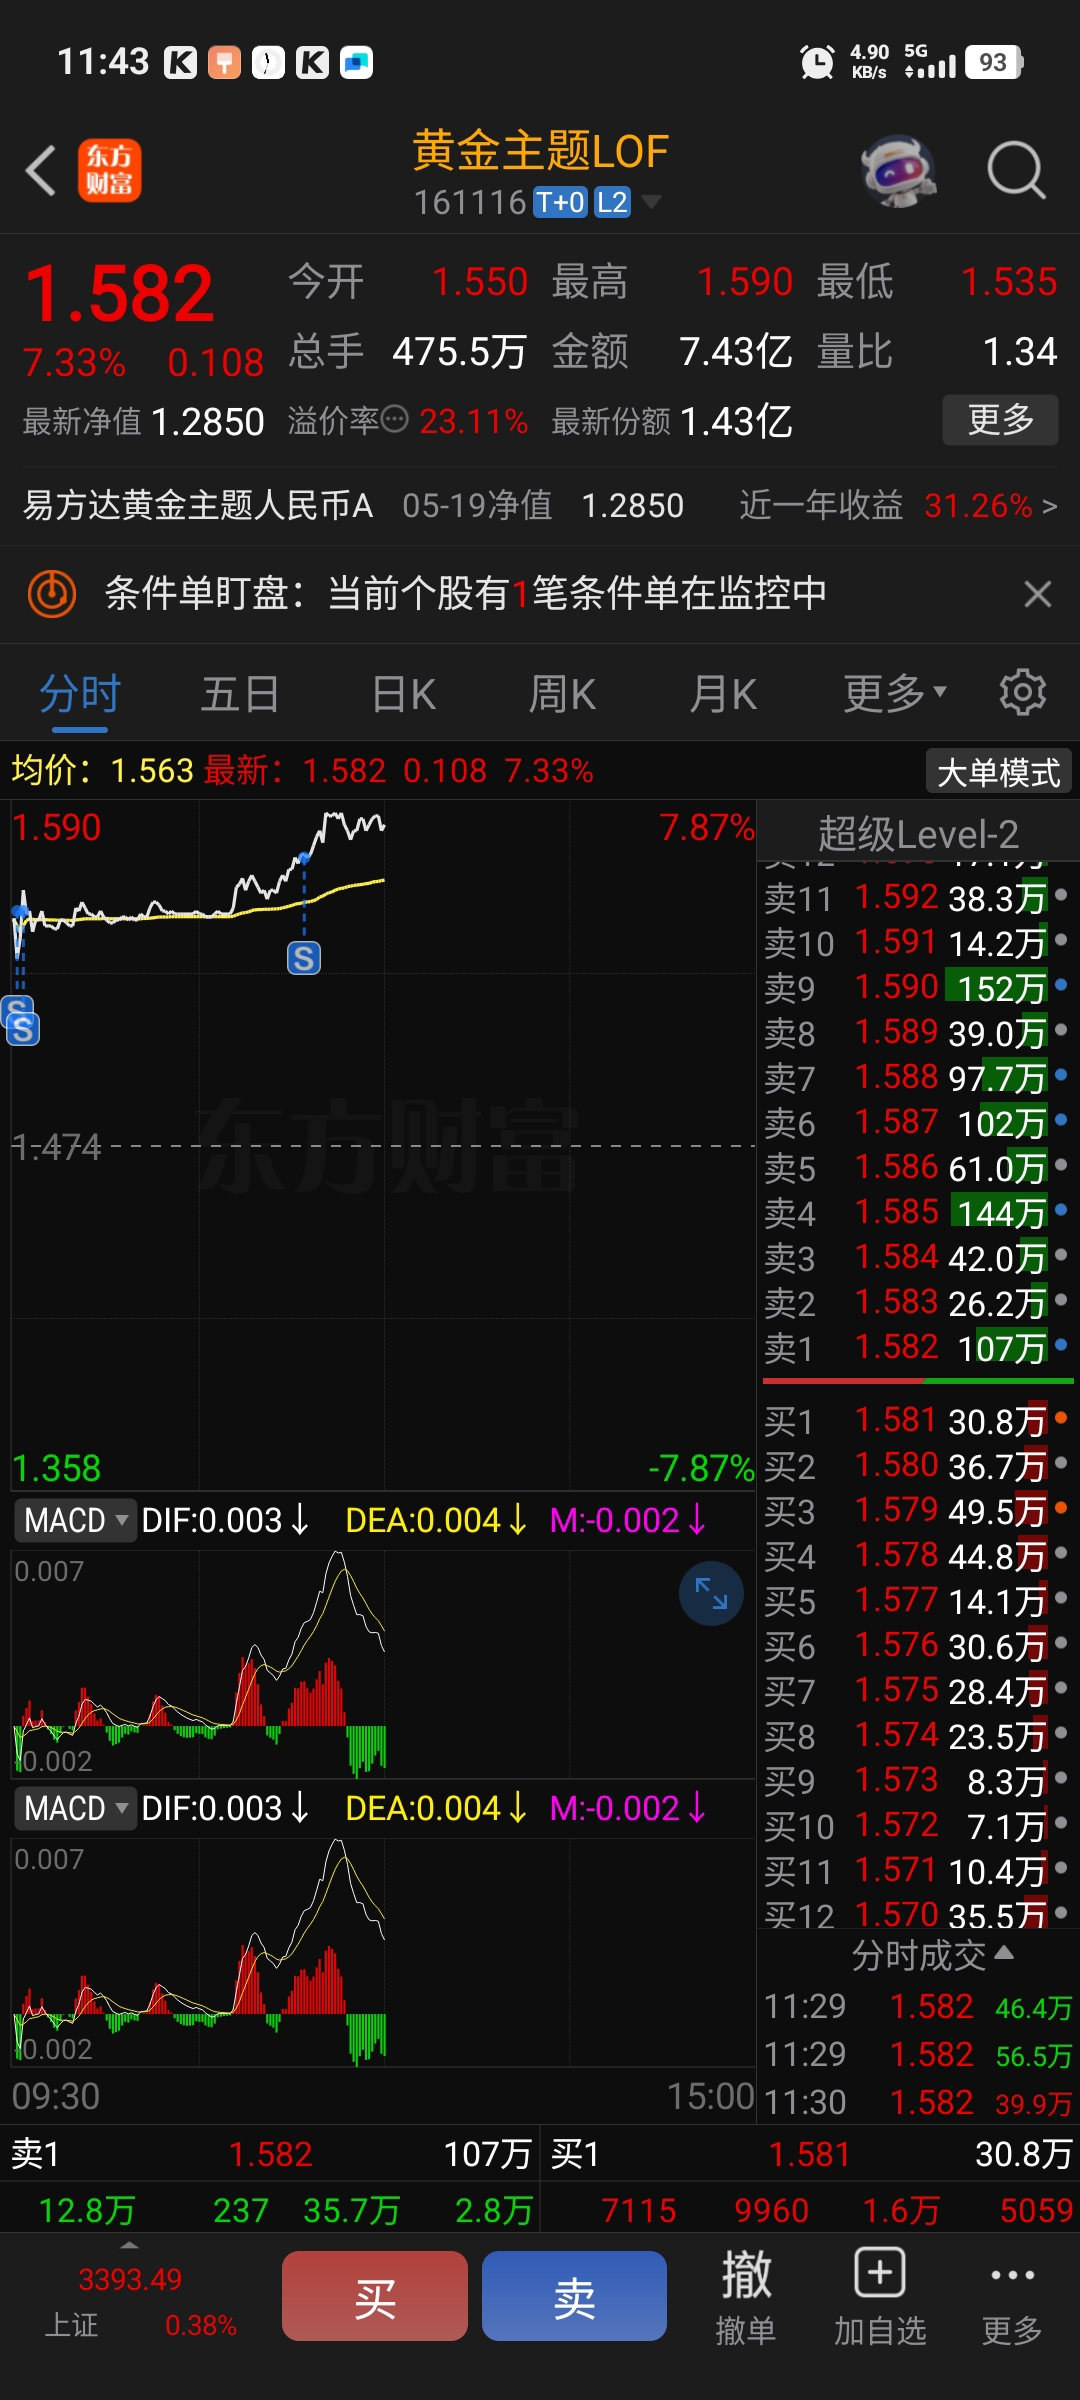Image resolution: width=1080 pixels, height=2400 pixels.
Task: Open the bottom 更多 three-dots menu
Action: (x=1012, y=2296)
